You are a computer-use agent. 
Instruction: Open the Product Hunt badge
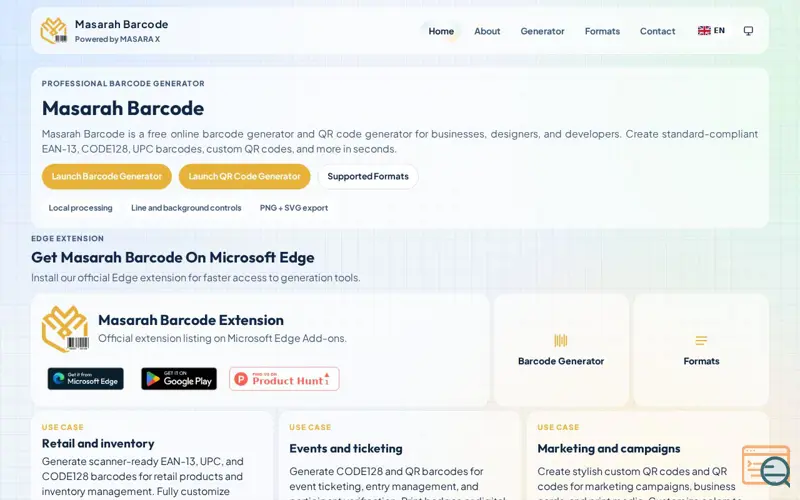click(x=284, y=379)
